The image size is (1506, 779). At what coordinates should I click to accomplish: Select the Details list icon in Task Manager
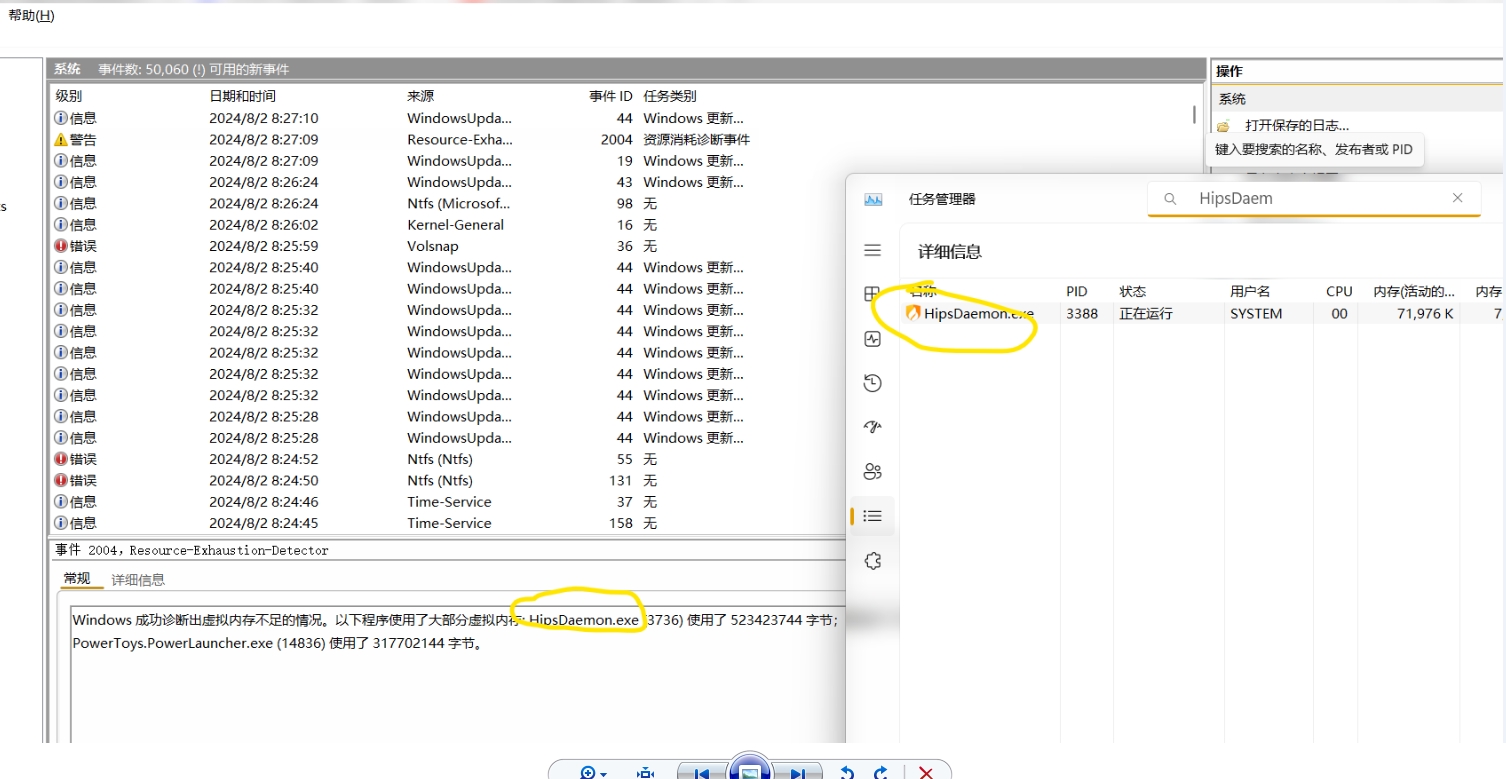pos(873,516)
